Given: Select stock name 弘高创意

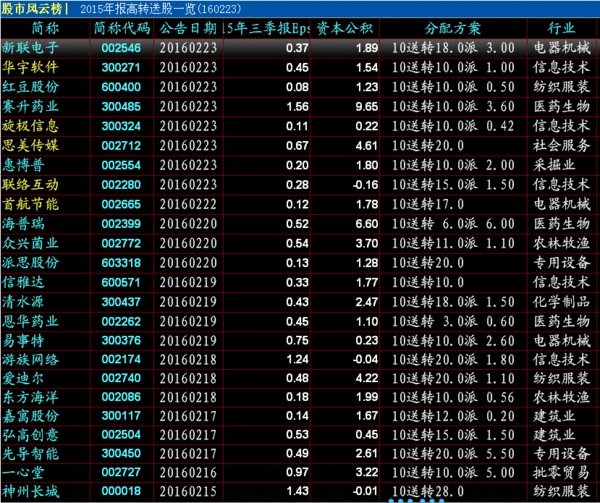Looking at the screenshot, I should pos(30,435).
